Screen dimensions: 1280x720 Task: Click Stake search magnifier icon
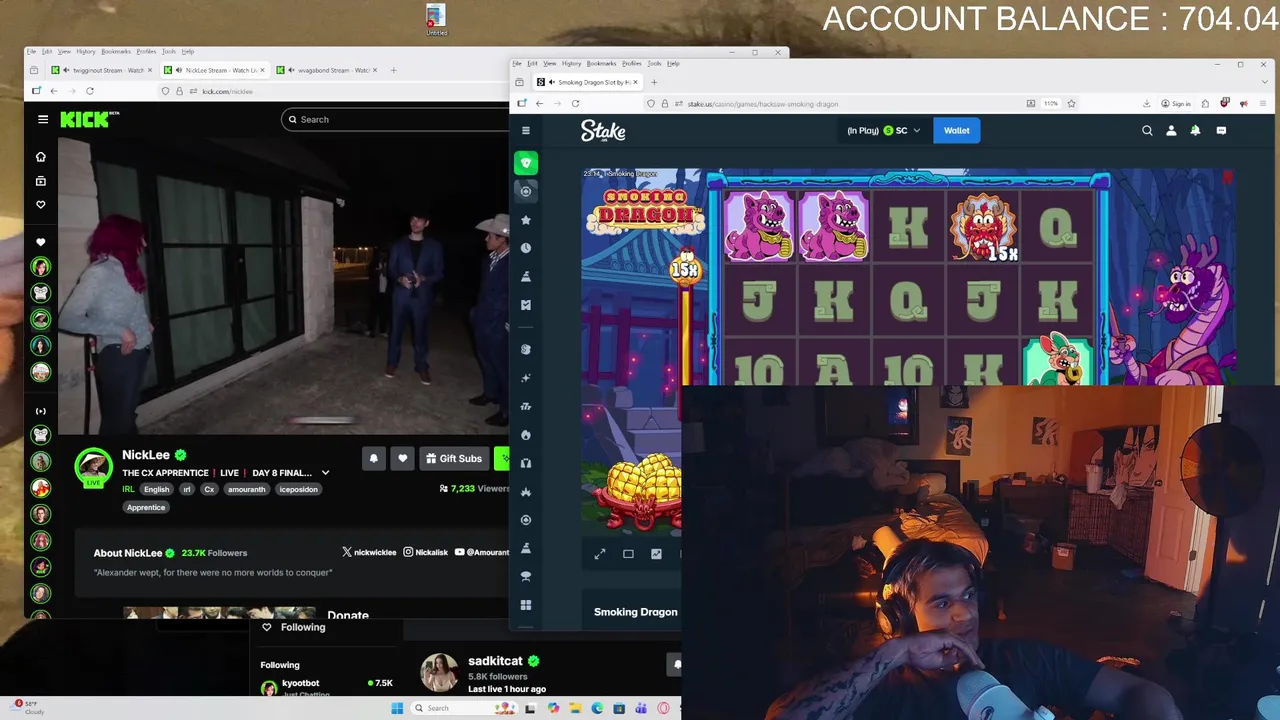coord(1147,130)
